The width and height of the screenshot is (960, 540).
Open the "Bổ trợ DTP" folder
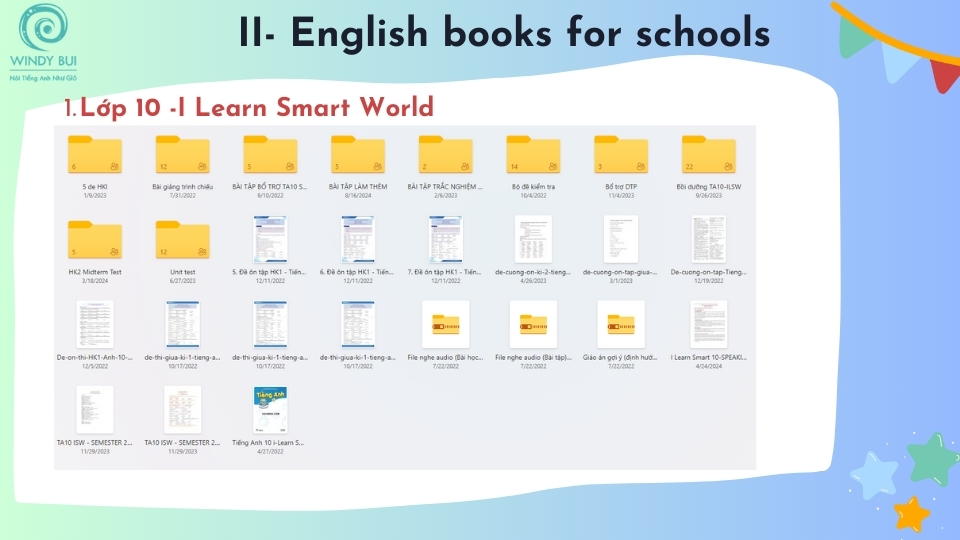[x=621, y=156]
